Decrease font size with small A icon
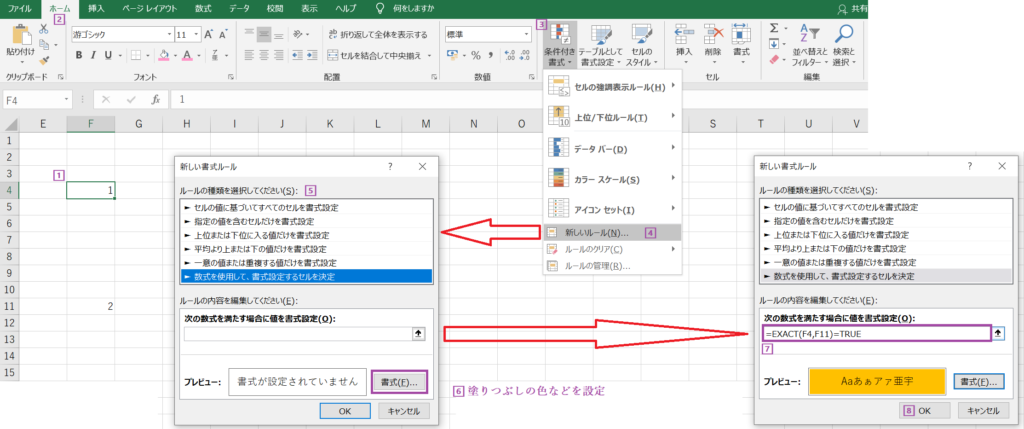Viewport: 1024px width, 429px height. pos(223,35)
